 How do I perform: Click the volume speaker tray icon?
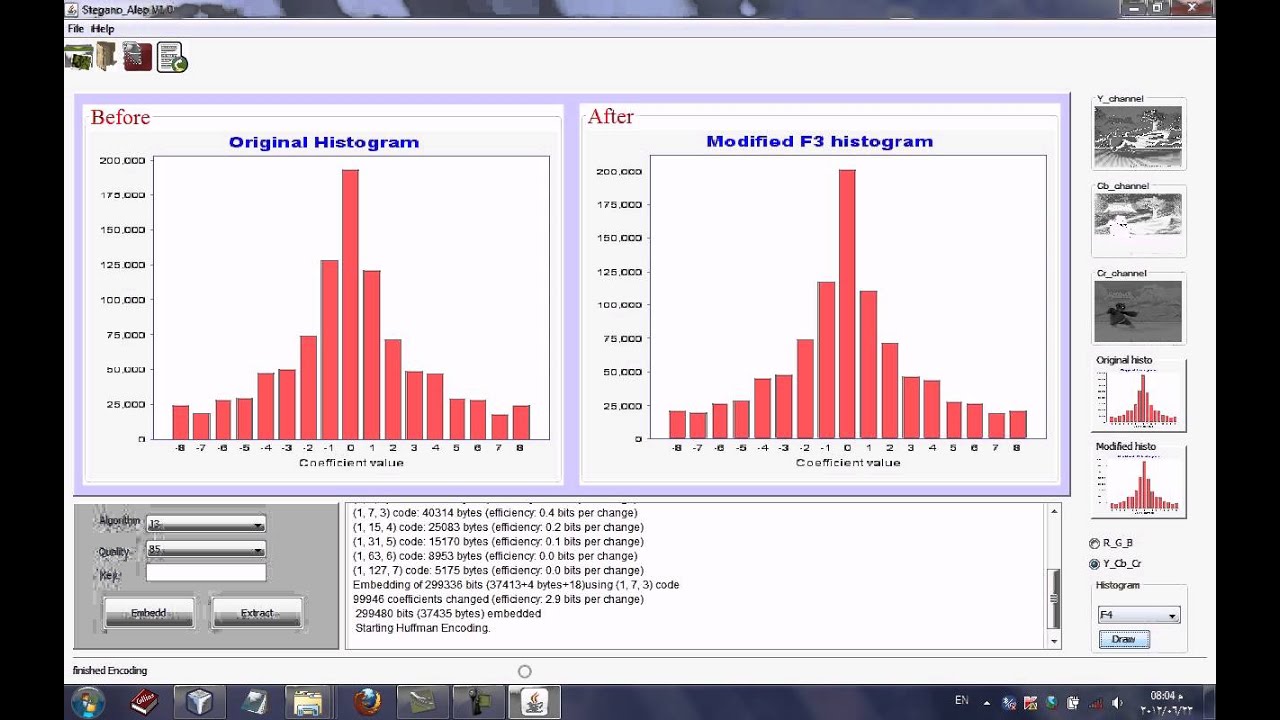click(x=1117, y=703)
